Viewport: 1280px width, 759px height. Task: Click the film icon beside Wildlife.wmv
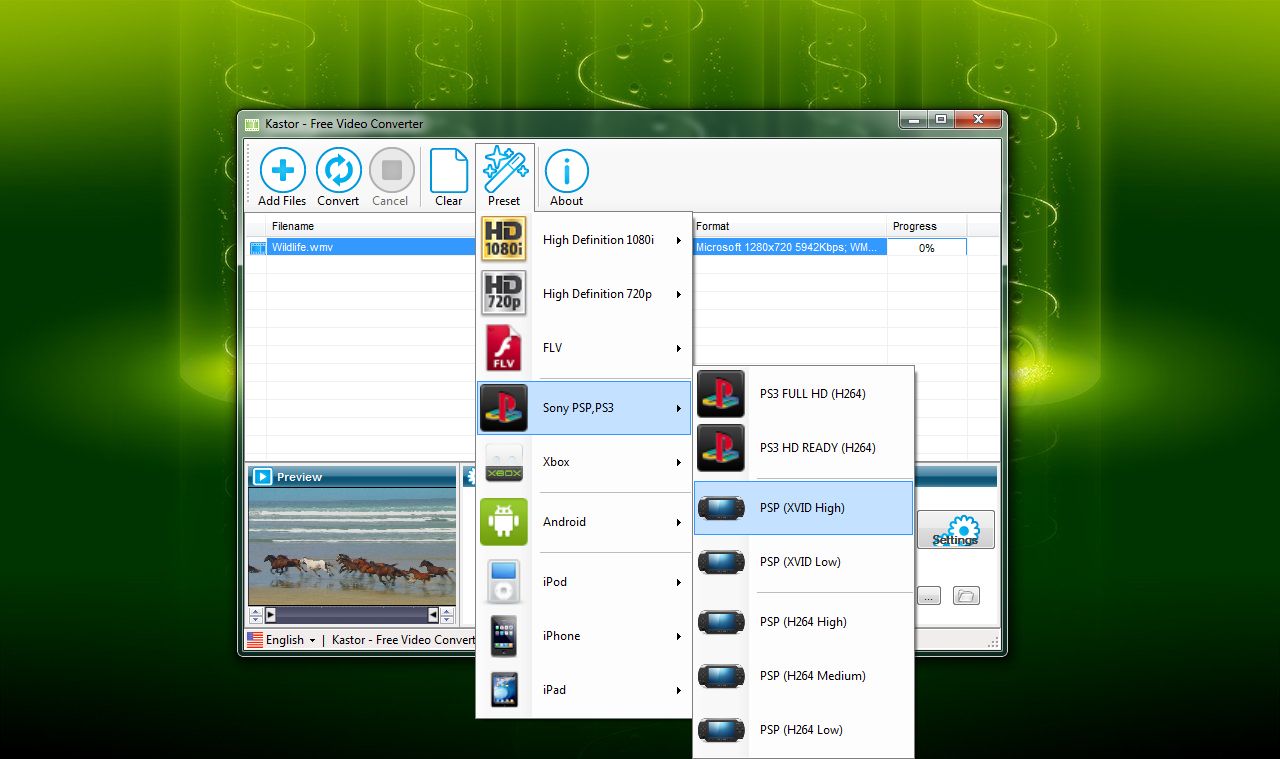click(x=257, y=247)
